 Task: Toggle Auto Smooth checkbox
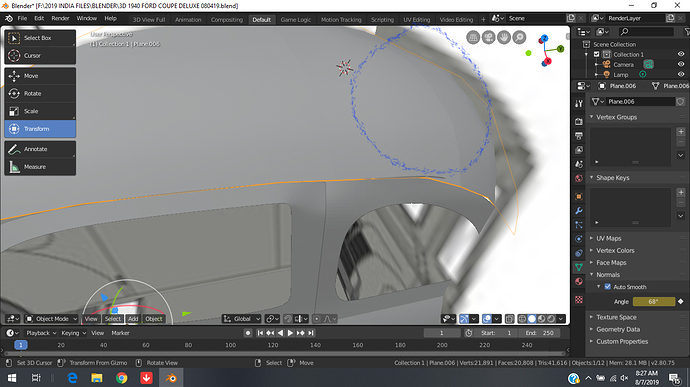(608, 287)
